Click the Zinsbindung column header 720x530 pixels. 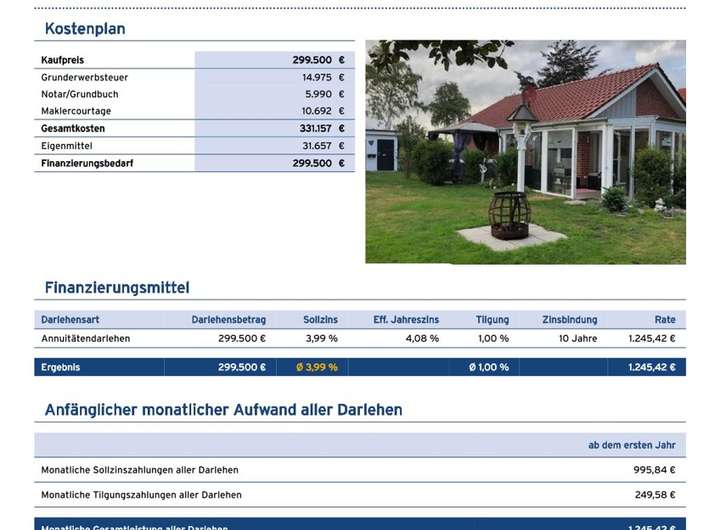coord(570,320)
